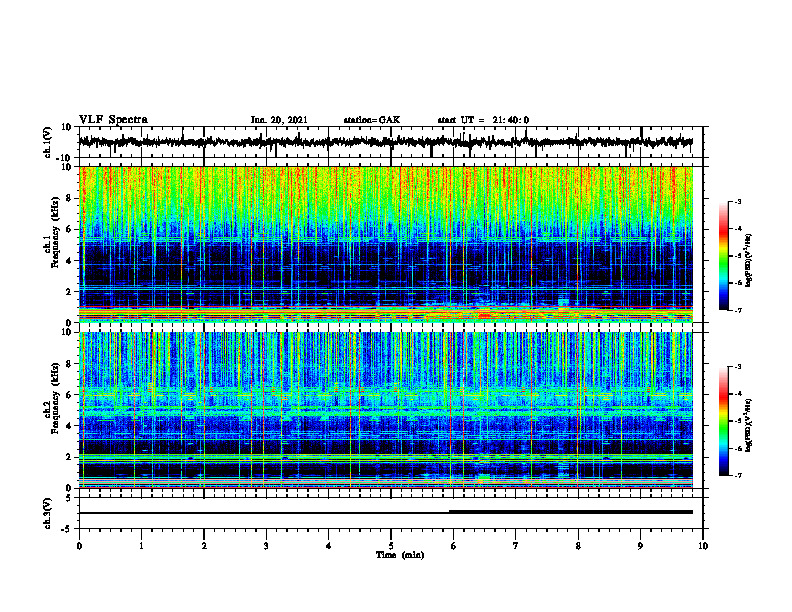Click time axis tick label 3
792x612 pixels.
pos(266,546)
